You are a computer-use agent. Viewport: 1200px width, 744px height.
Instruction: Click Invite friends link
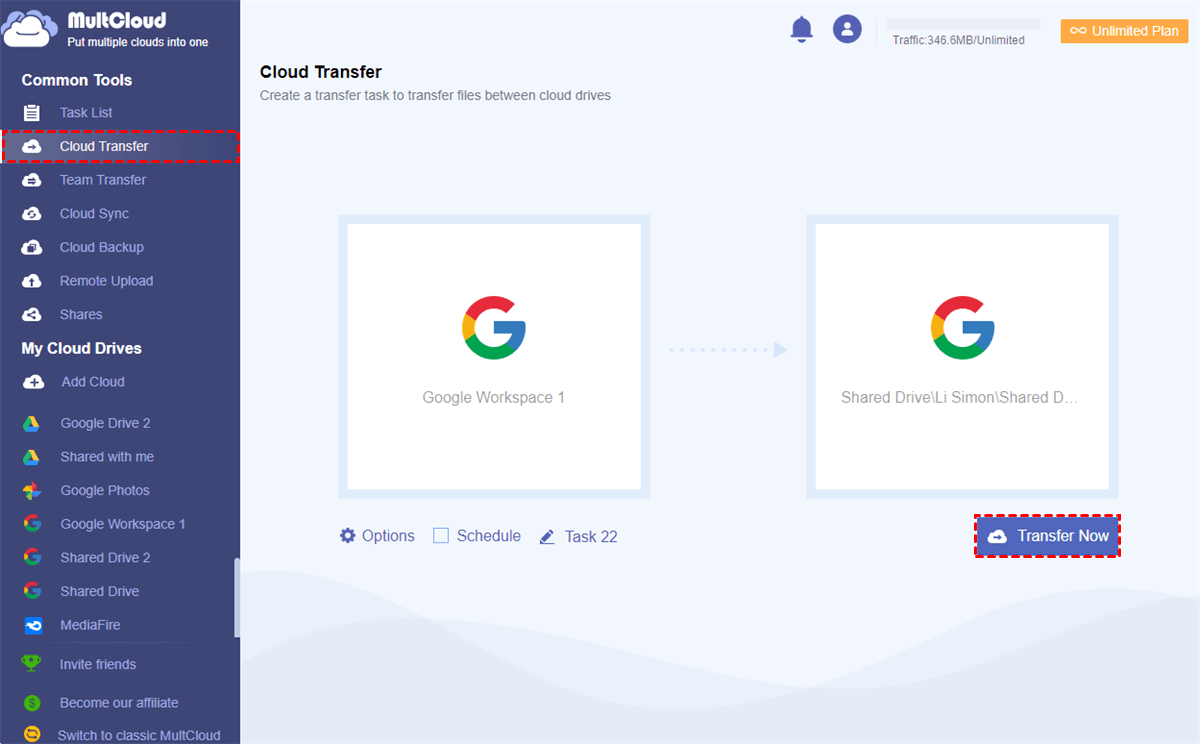click(98, 664)
